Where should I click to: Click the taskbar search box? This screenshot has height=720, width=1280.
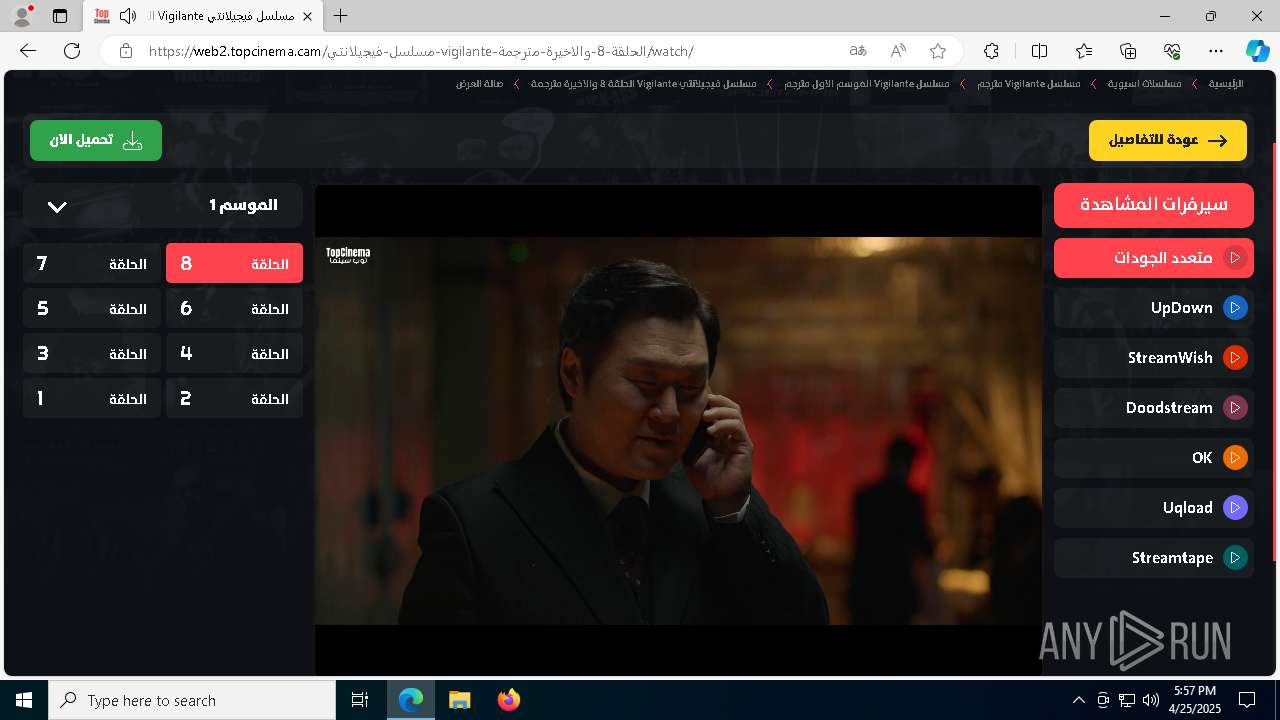click(x=192, y=700)
